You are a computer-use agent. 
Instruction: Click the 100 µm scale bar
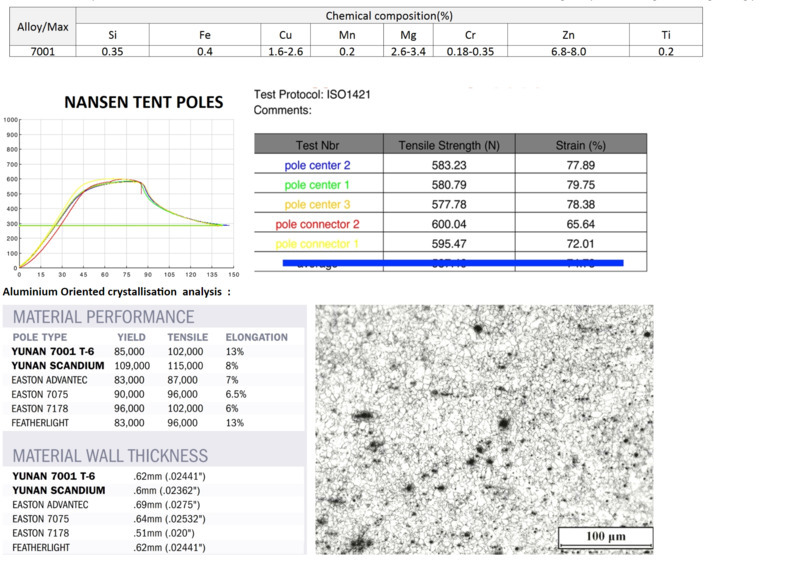[605, 537]
